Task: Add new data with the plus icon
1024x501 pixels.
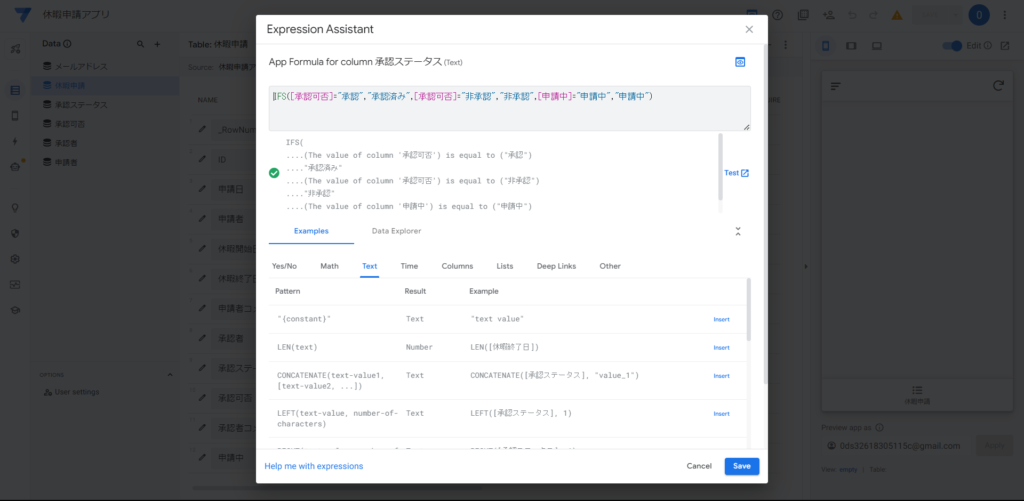Action: pos(157,44)
